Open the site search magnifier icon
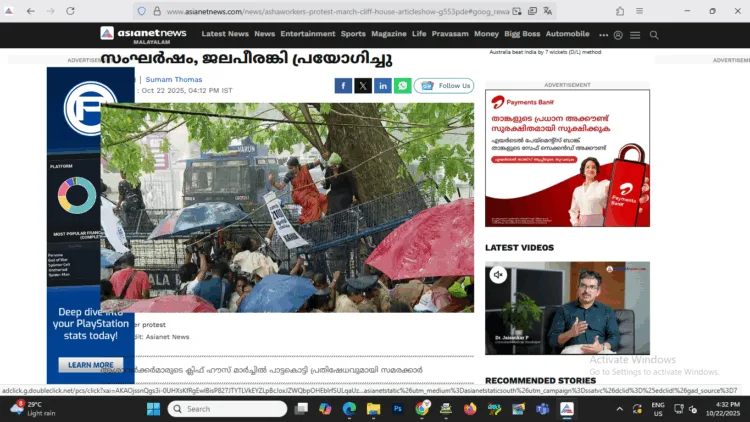 point(654,34)
